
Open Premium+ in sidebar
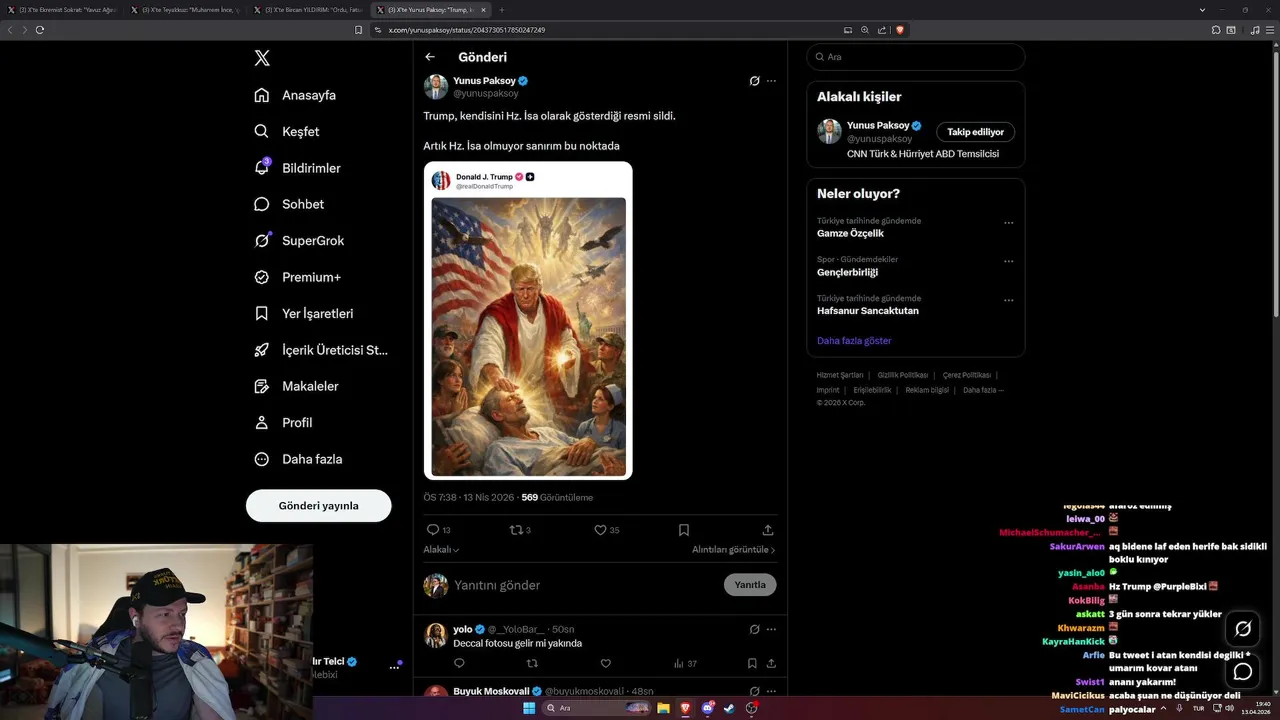click(297, 277)
